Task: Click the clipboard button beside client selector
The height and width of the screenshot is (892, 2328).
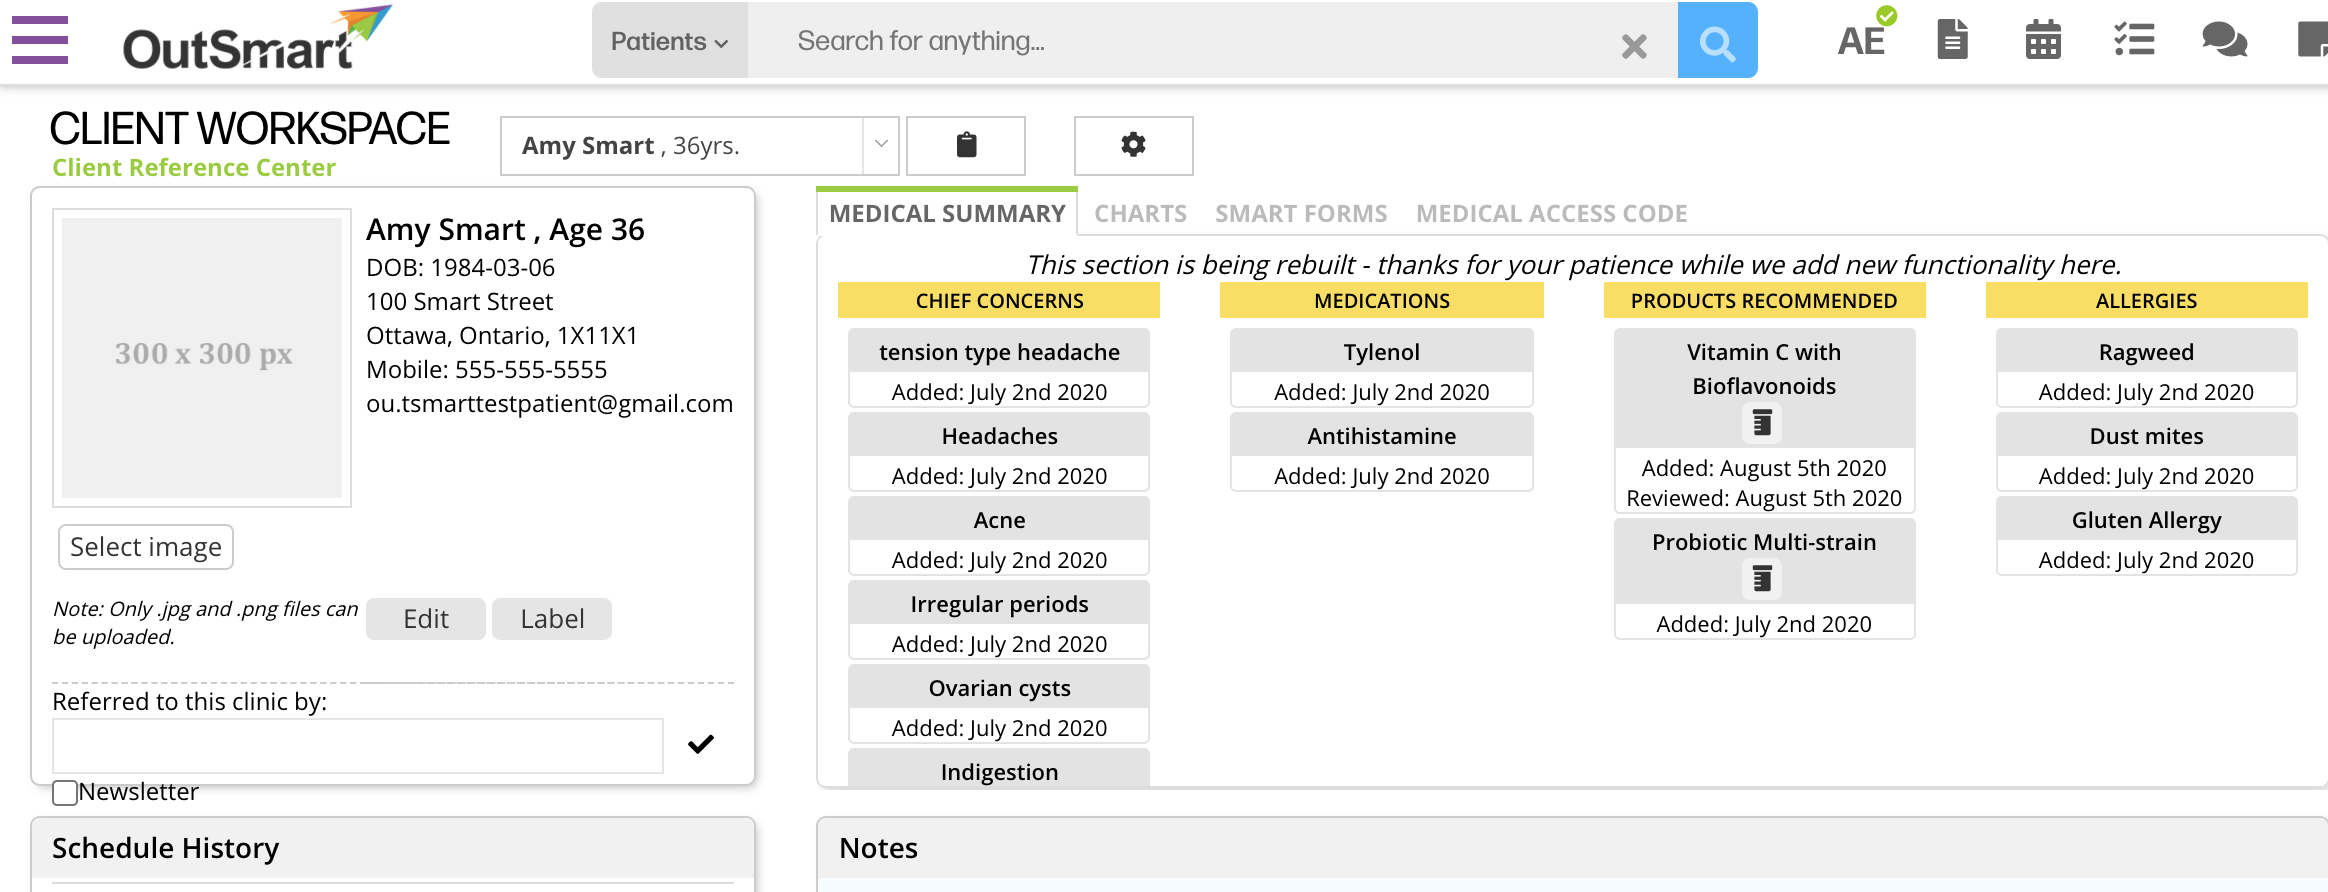Action: (x=966, y=145)
